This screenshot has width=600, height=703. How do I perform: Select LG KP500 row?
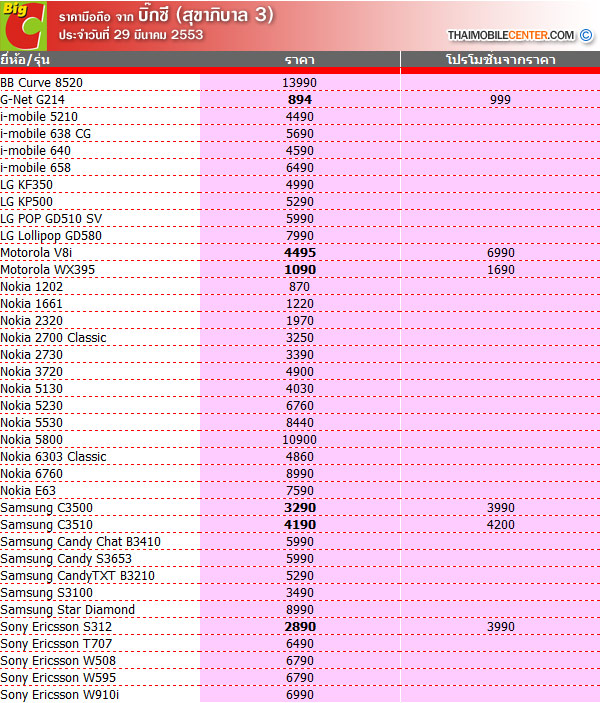click(26, 202)
